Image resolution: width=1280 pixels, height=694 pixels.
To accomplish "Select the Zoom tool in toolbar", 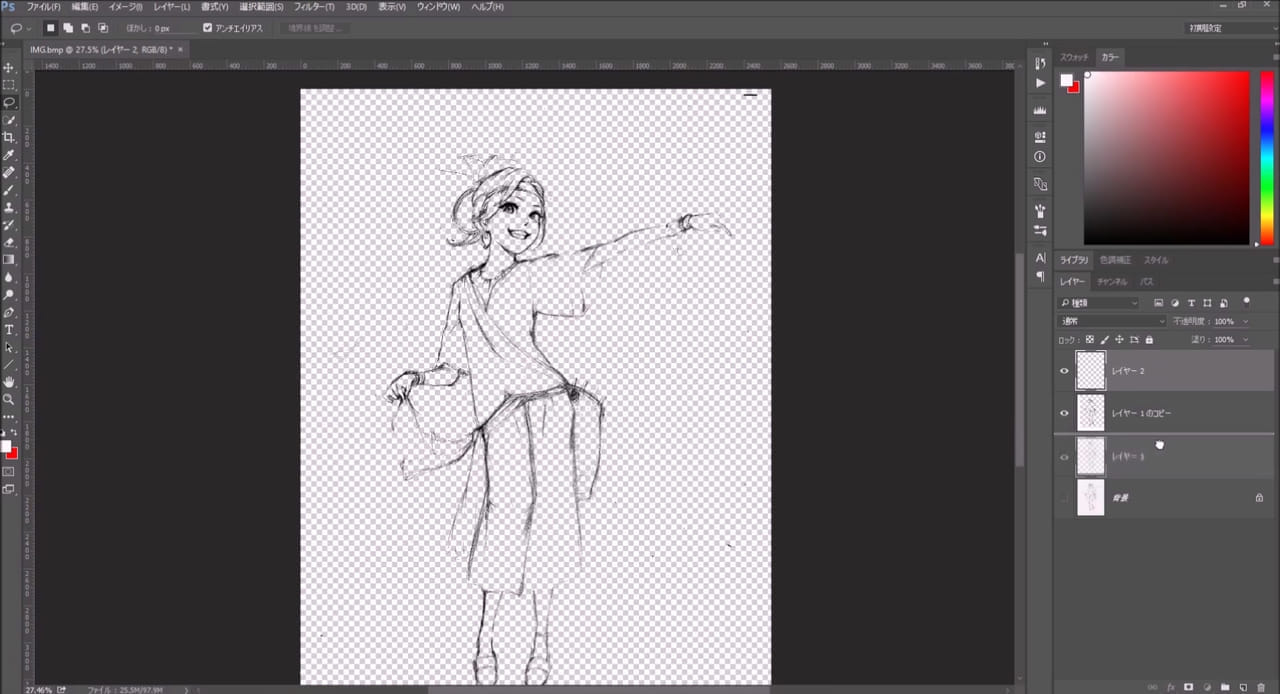I will [9, 398].
